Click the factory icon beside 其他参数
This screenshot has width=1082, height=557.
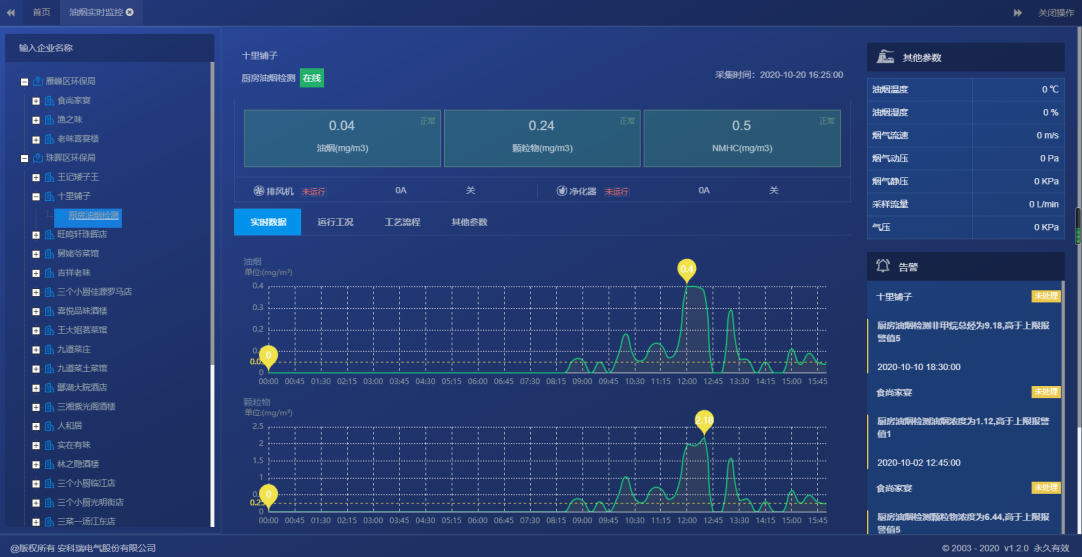[884, 57]
